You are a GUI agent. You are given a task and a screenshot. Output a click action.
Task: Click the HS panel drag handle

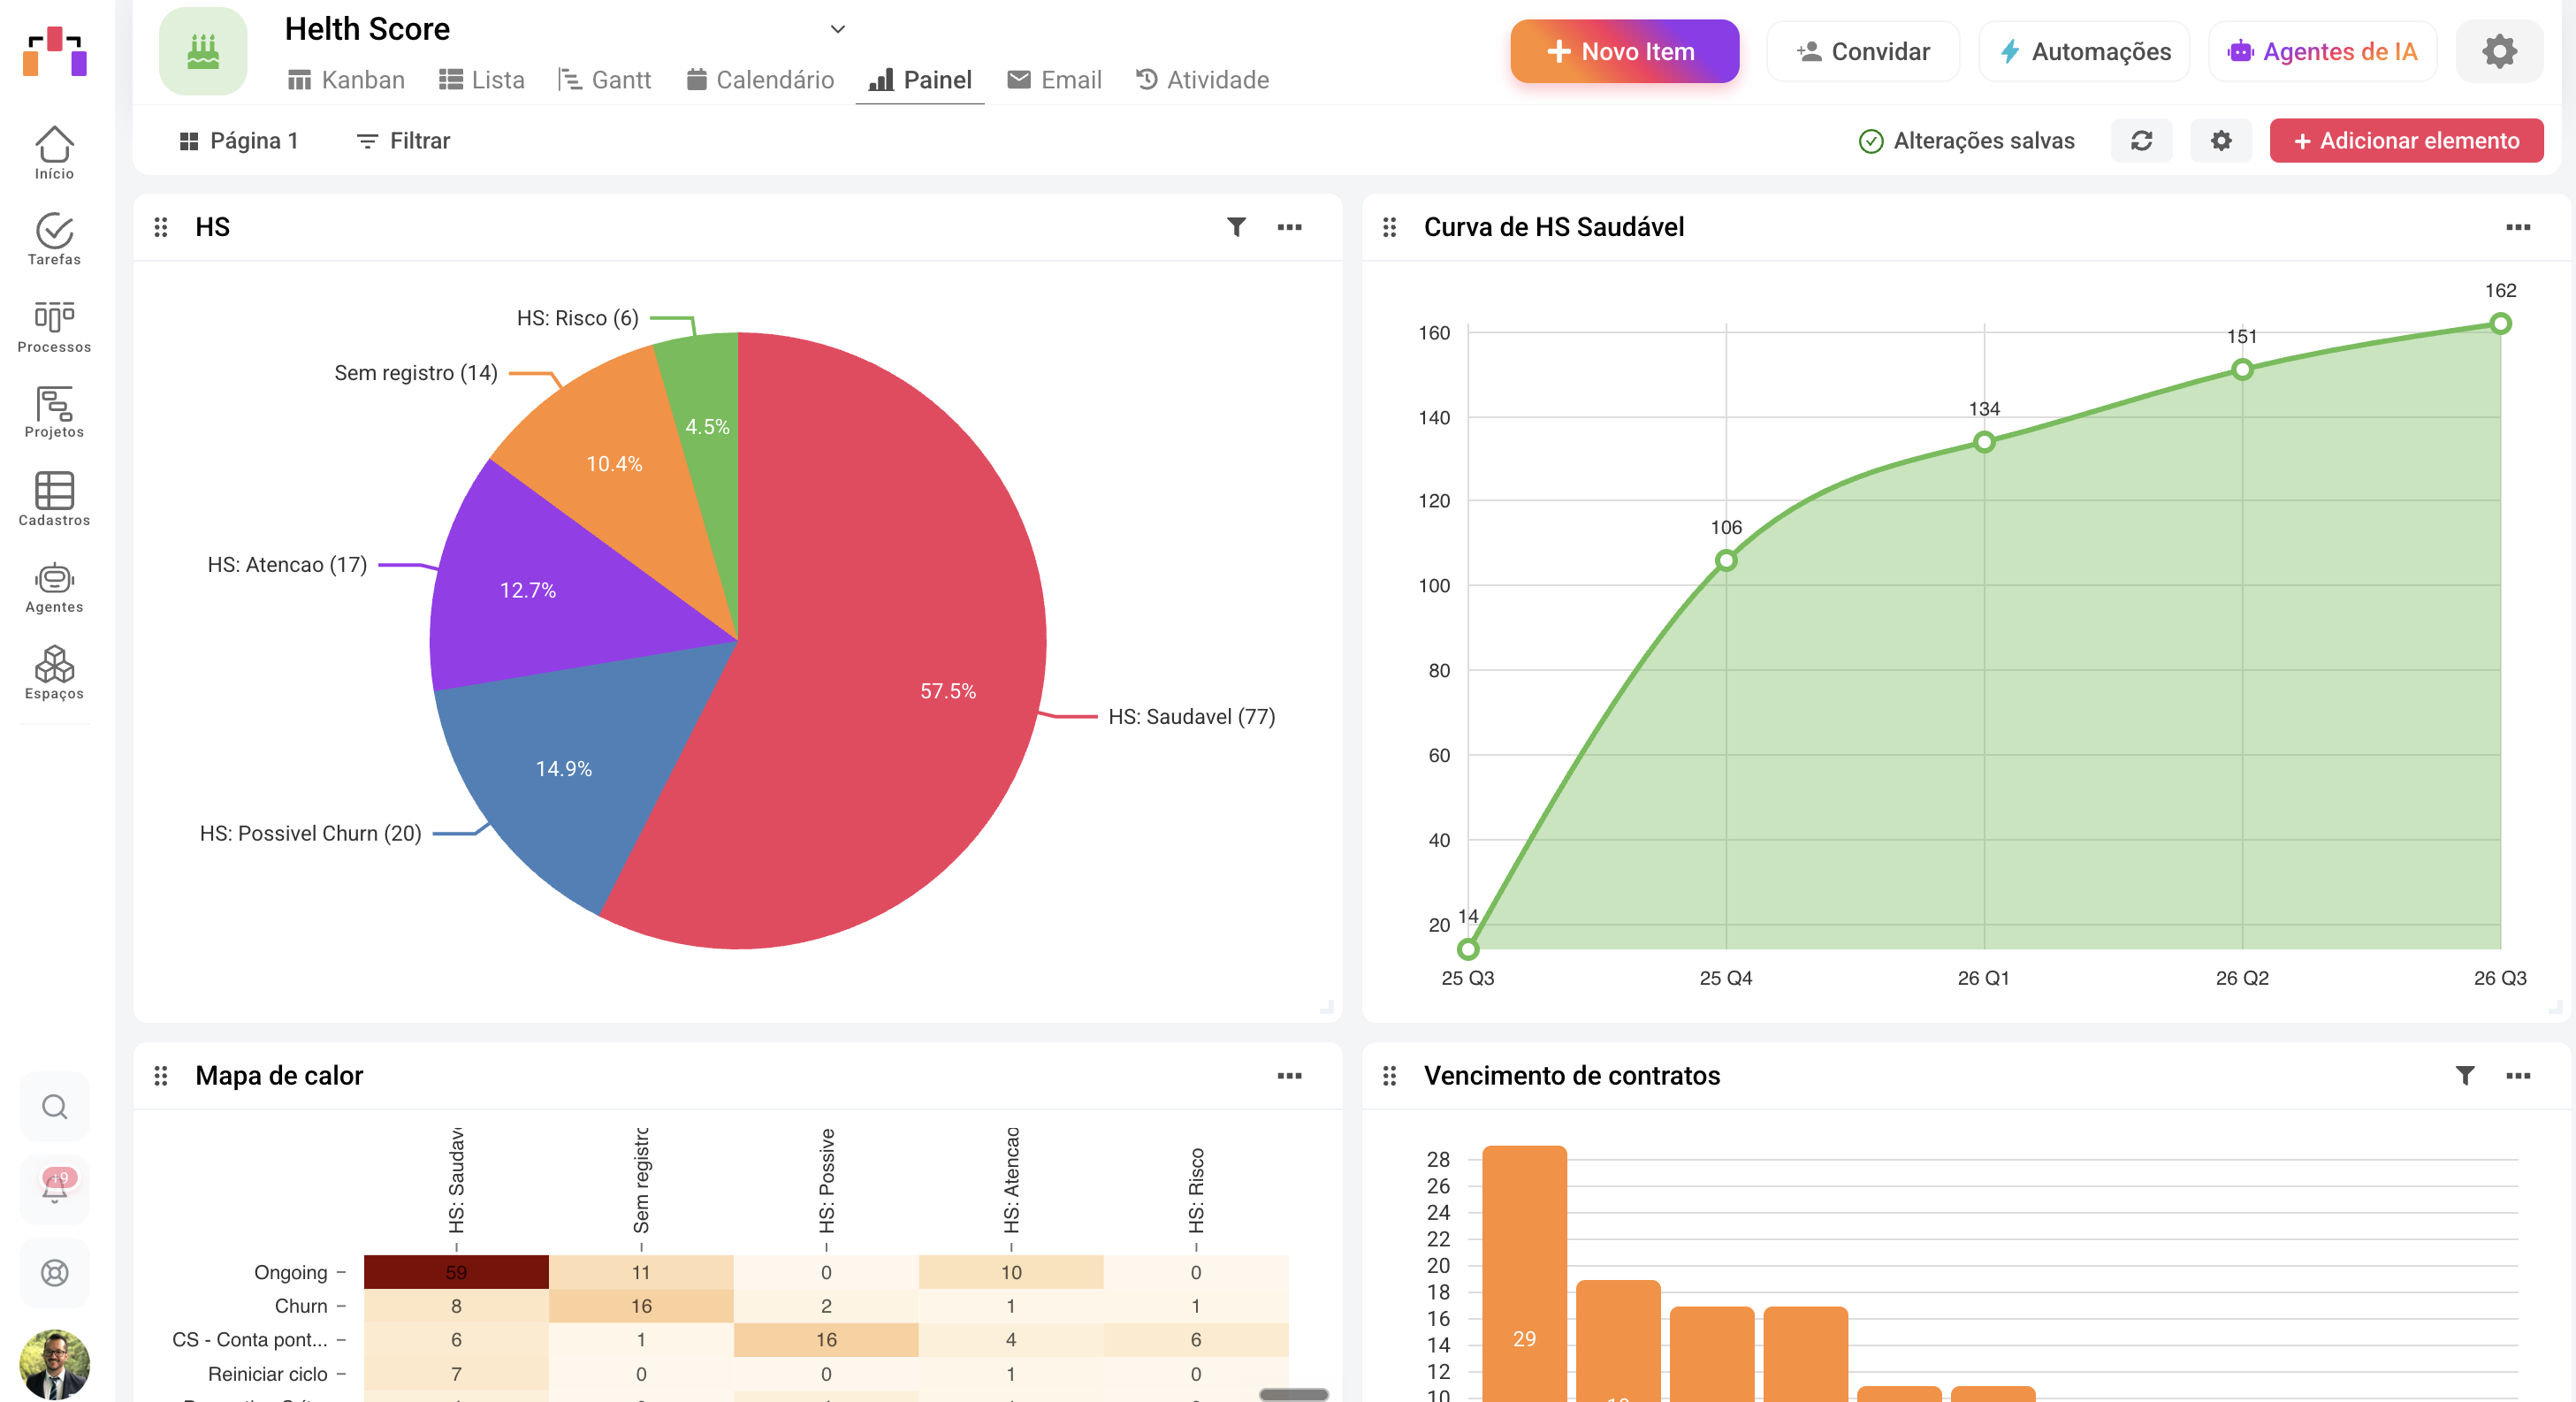pos(161,227)
